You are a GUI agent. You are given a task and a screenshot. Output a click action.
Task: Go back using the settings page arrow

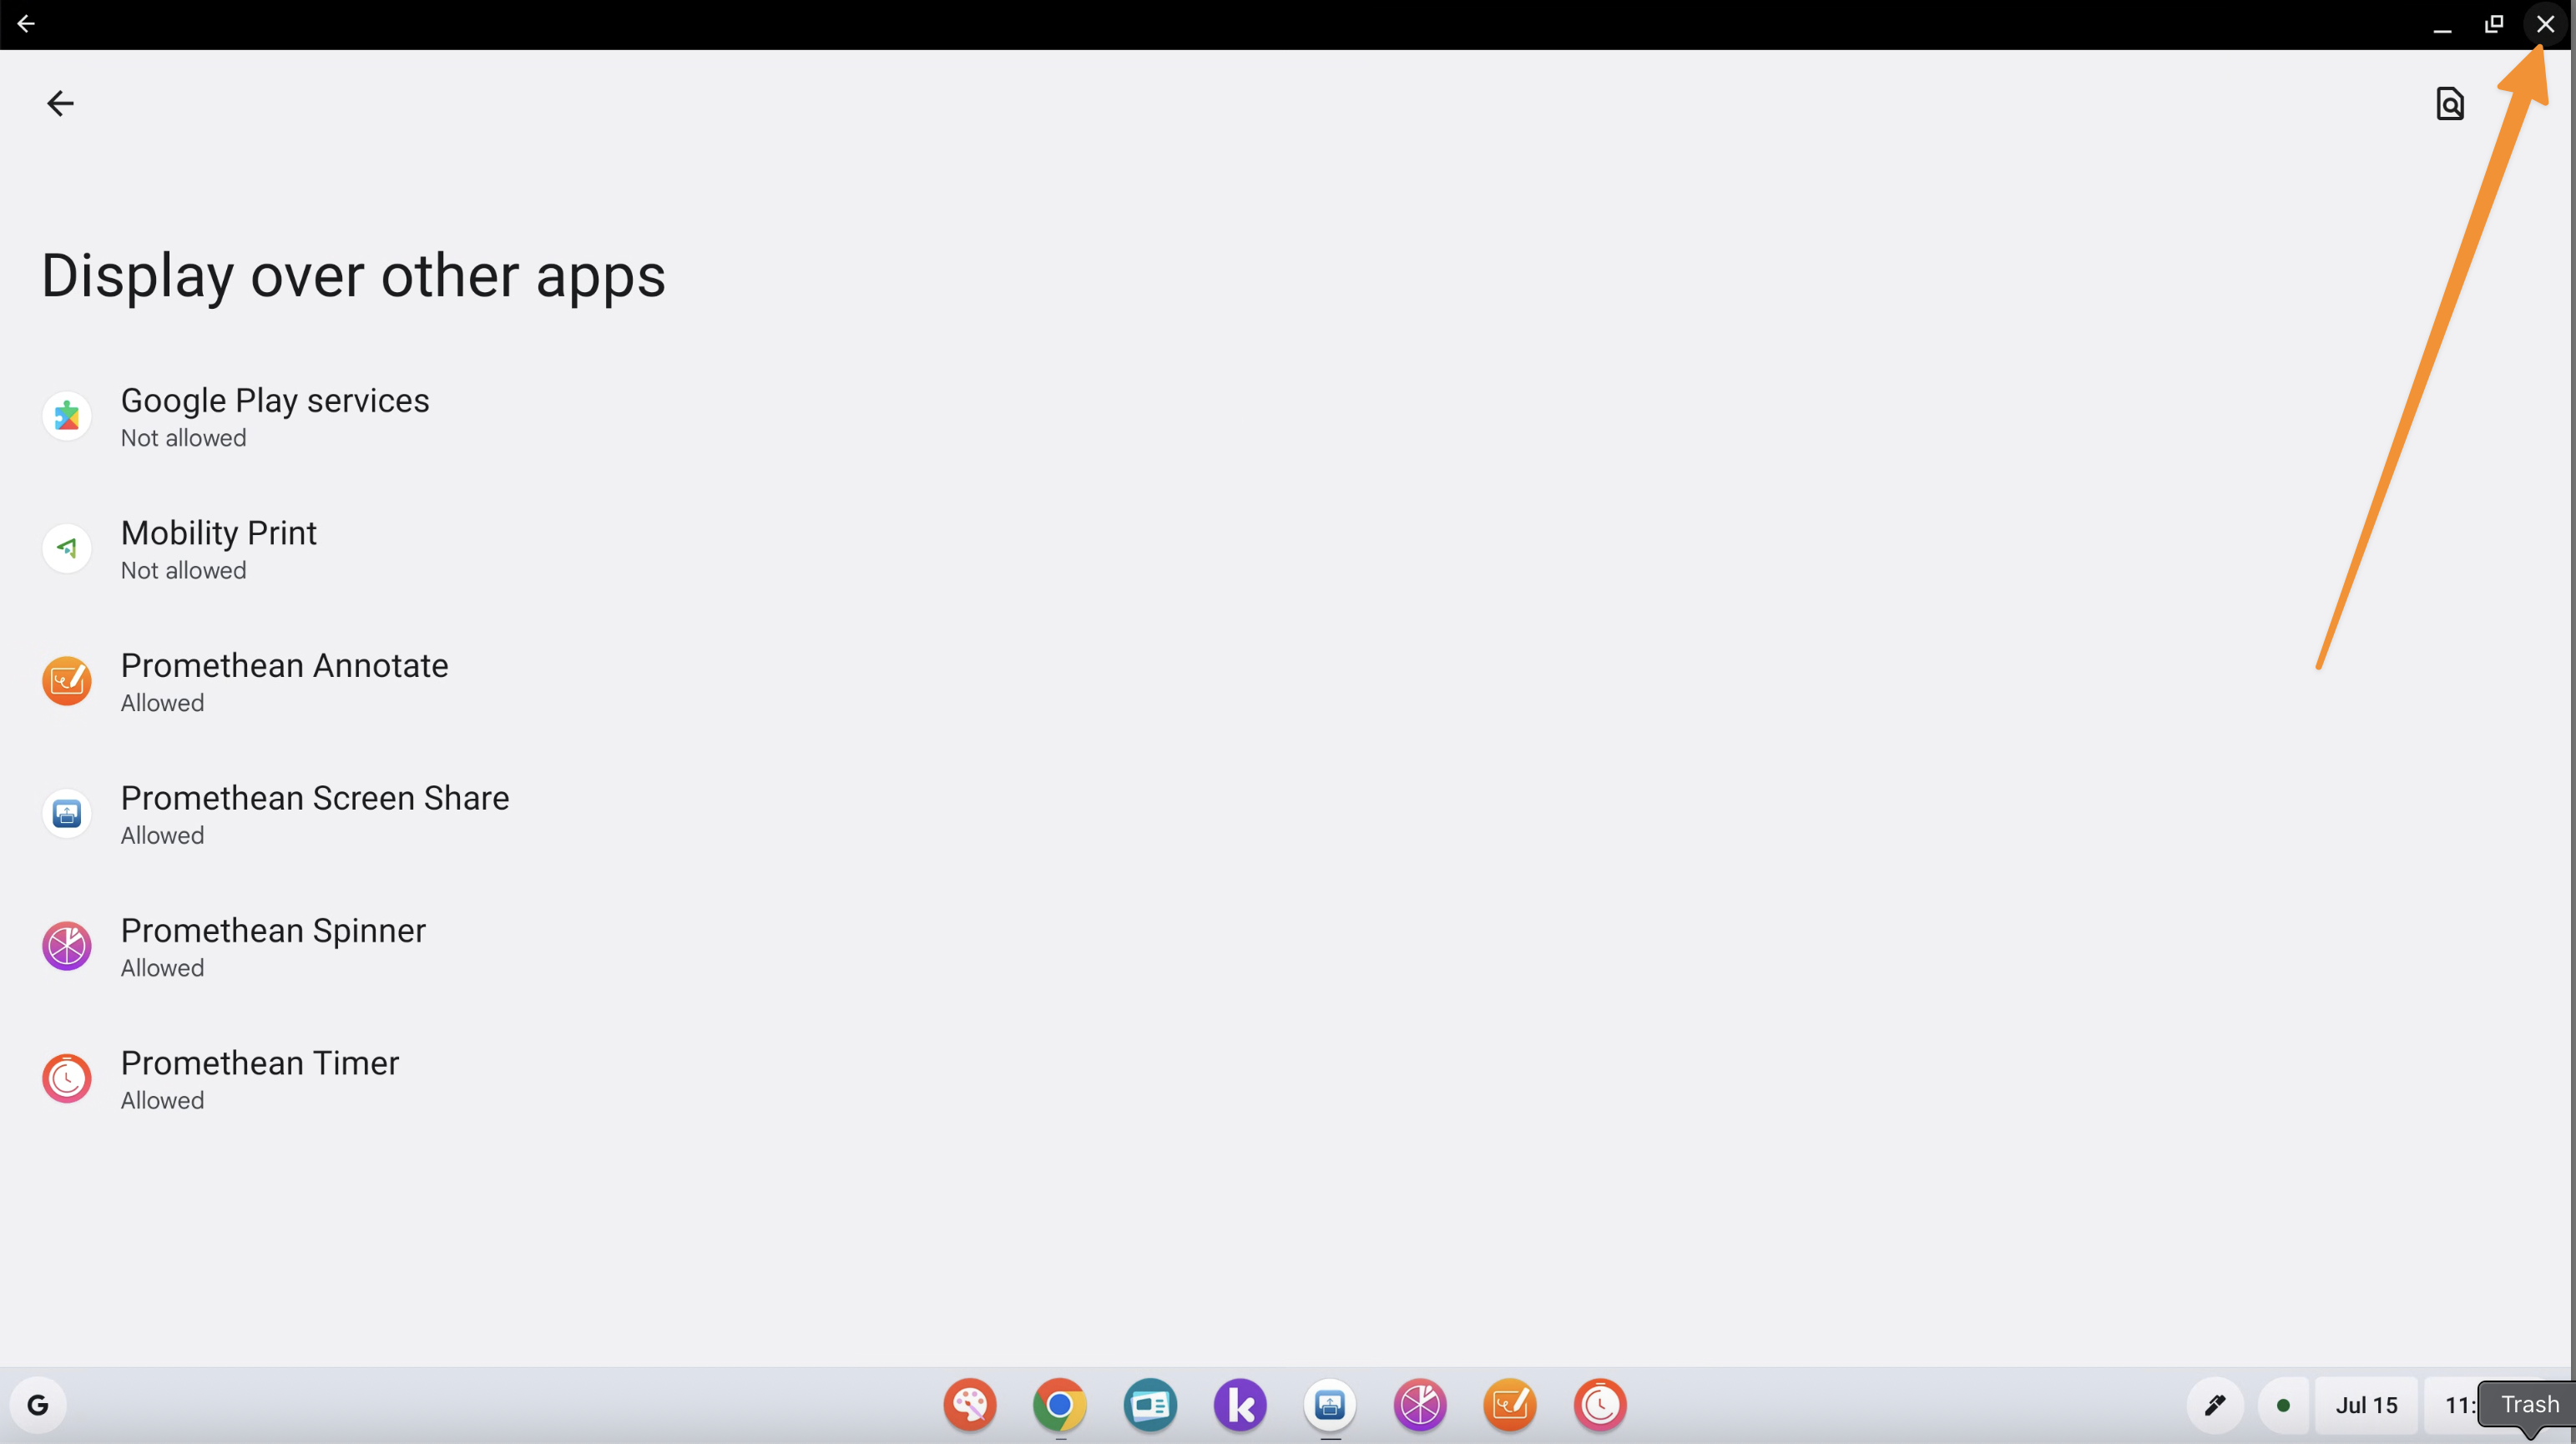coord(60,103)
